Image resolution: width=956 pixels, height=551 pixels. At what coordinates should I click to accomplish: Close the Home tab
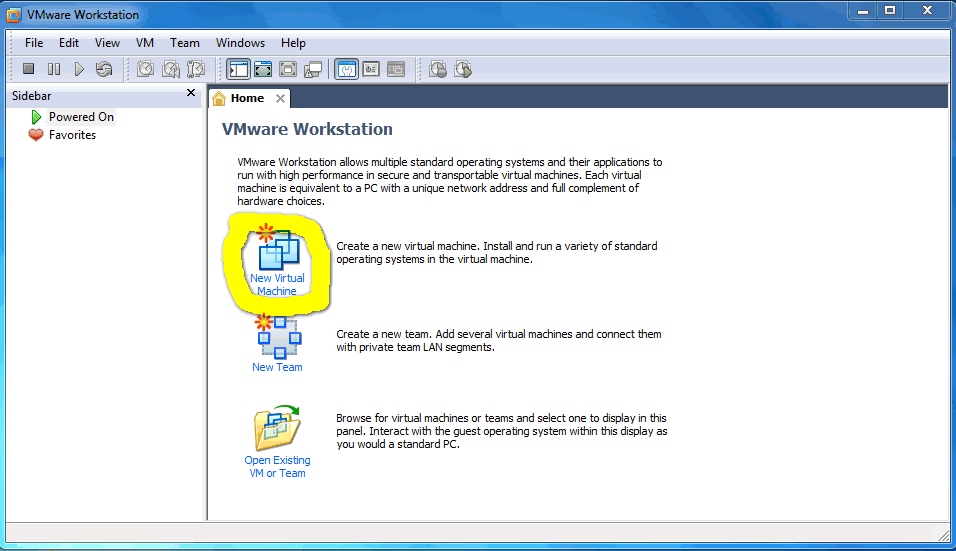280,98
